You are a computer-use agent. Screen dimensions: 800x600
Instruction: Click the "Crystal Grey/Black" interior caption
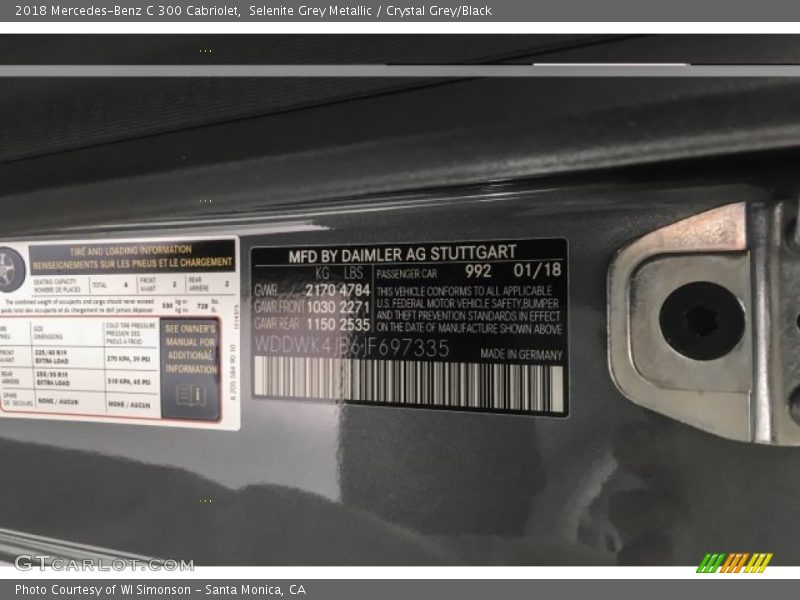pyautogui.click(x=439, y=11)
